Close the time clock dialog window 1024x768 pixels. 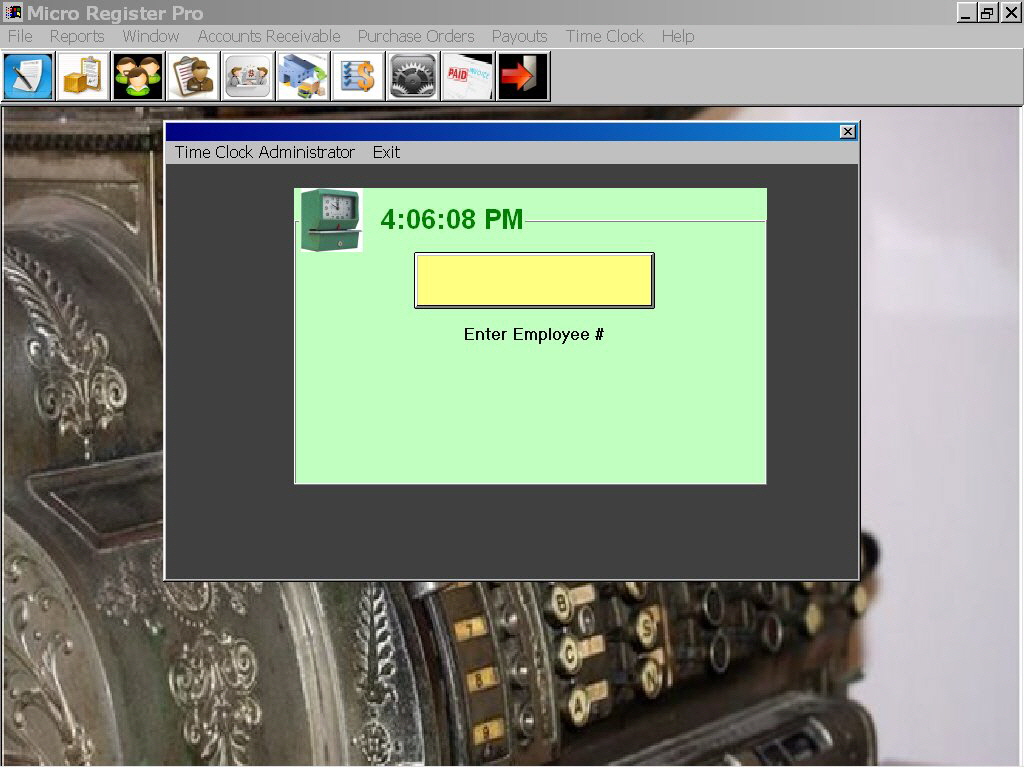coord(847,132)
